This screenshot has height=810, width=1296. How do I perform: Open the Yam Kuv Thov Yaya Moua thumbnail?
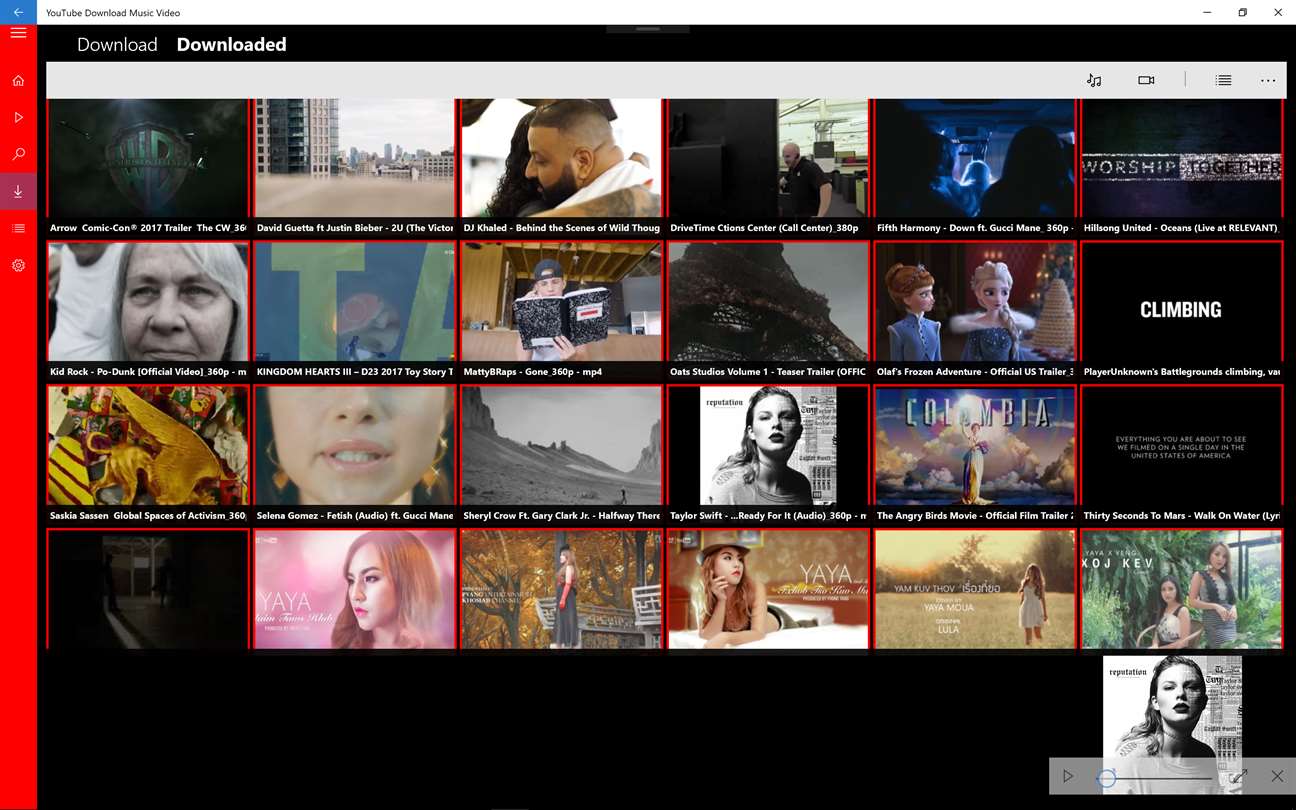pos(975,590)
